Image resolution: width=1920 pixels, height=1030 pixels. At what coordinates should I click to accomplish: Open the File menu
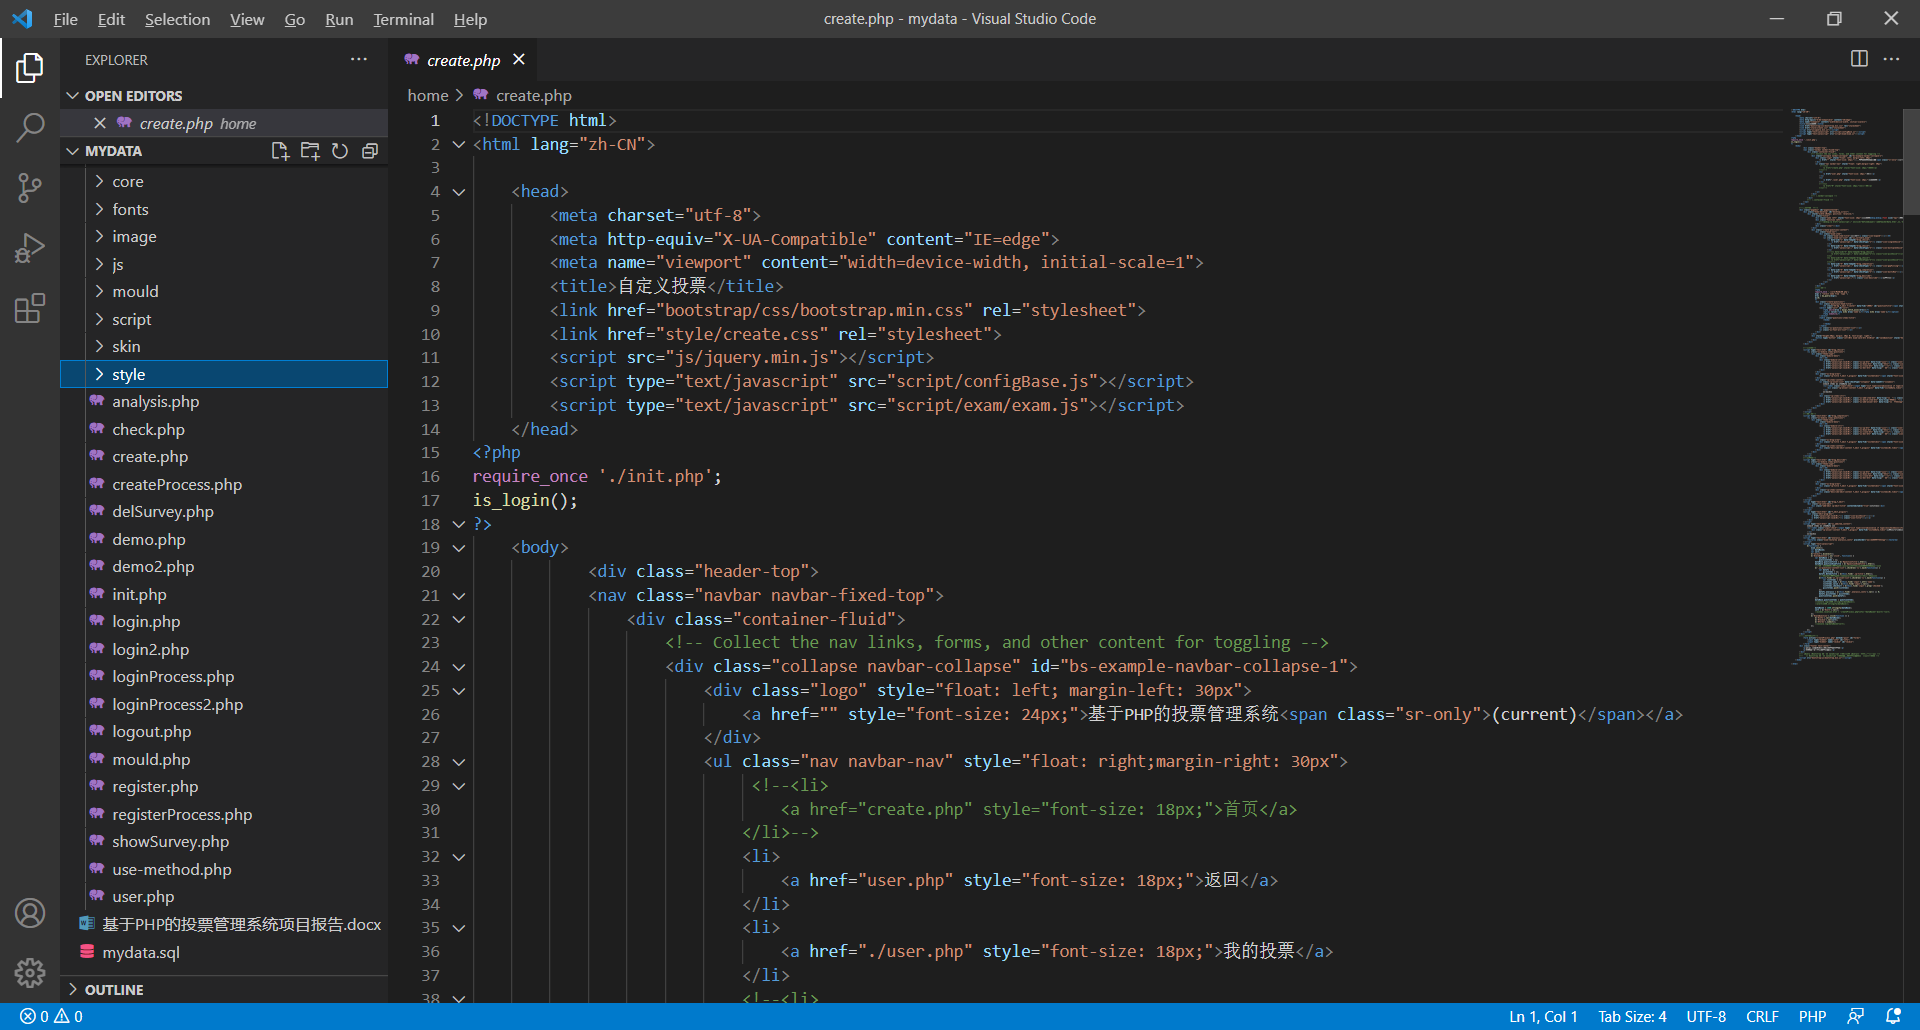[65, 19]
